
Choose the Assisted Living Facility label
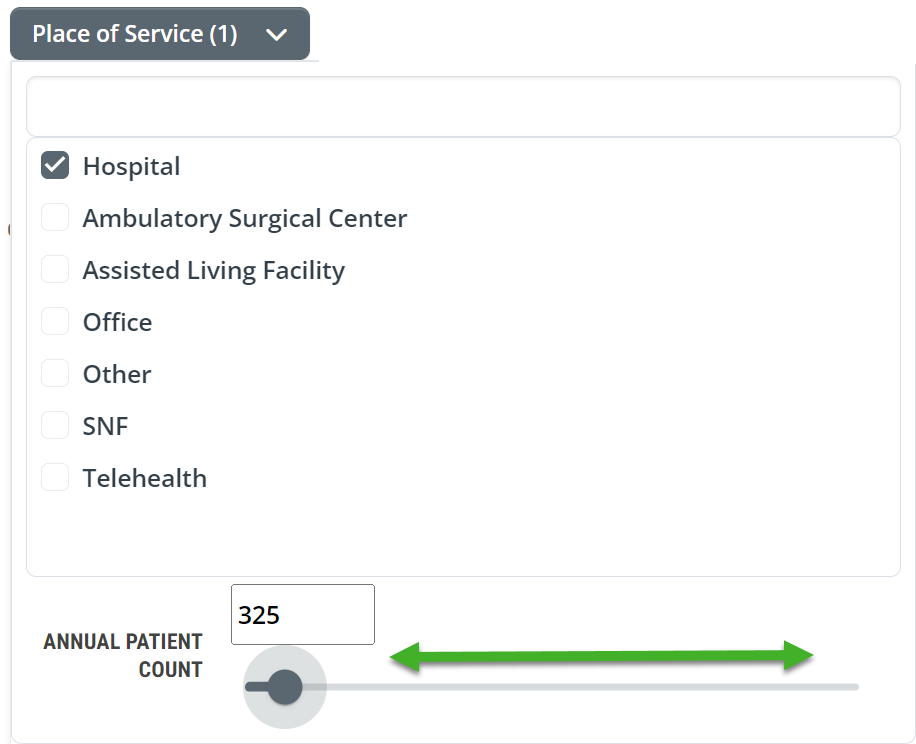pos(214,270)
